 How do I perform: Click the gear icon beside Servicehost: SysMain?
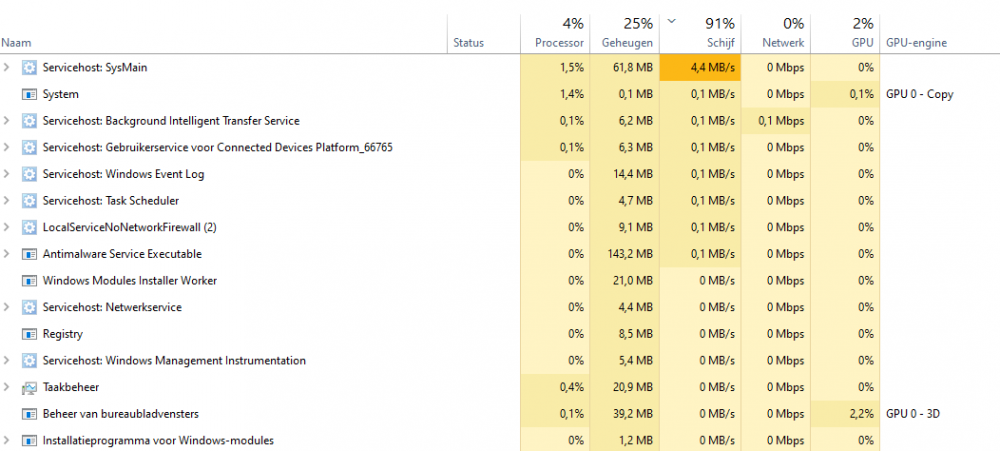click(x=29, y=67)
